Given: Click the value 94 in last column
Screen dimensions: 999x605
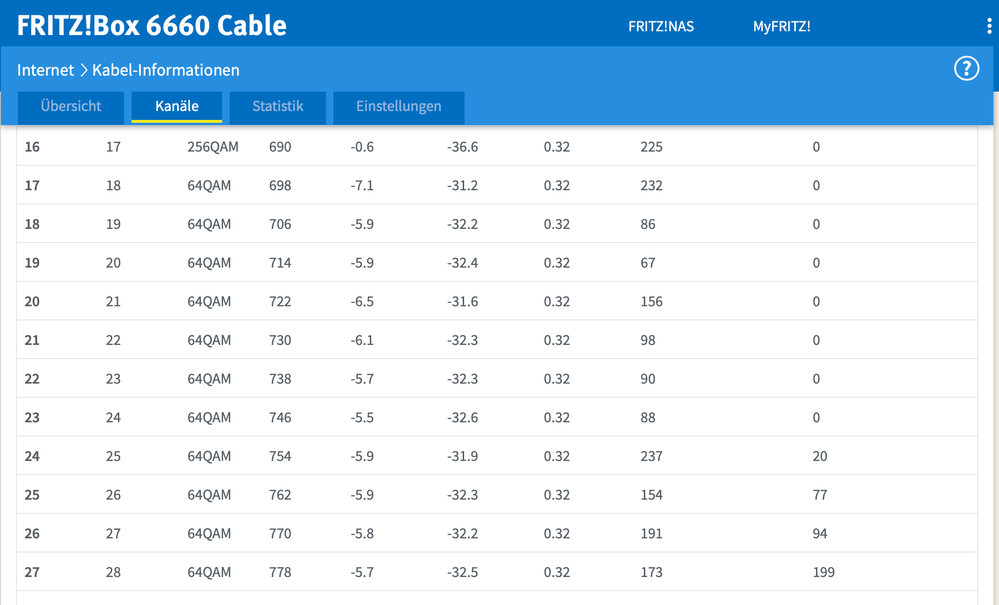Looking at the screenshot, I should (x=820, y=534).
